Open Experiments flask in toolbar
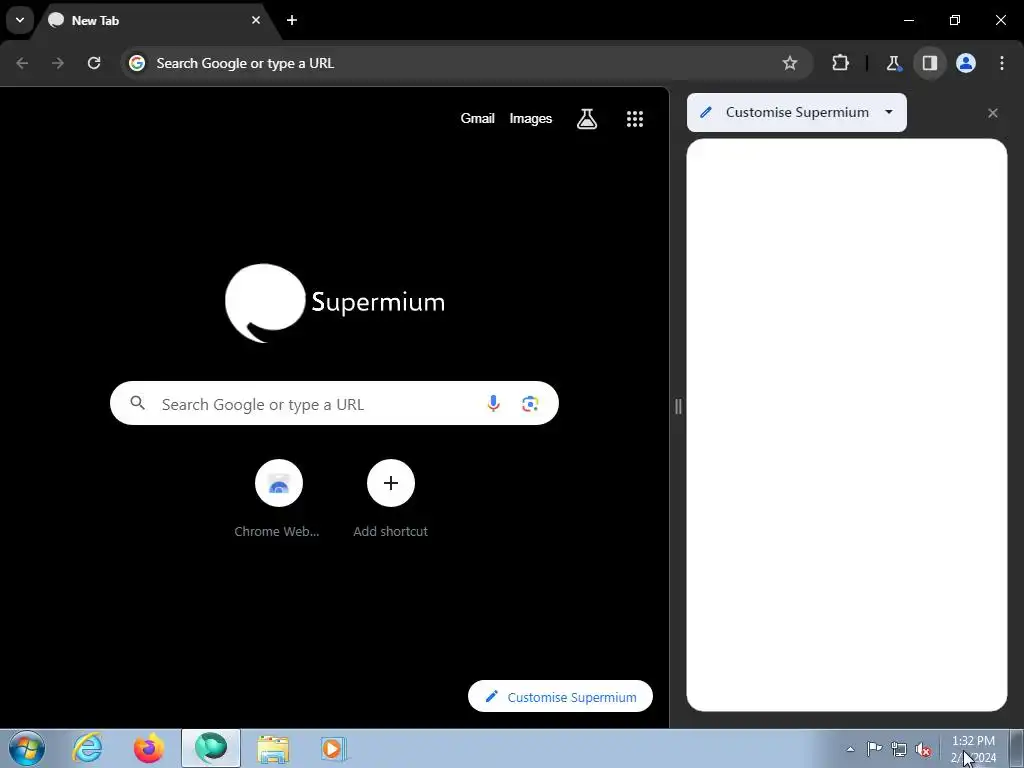This screenshot has height=768, width=1024. pos(893,63)
